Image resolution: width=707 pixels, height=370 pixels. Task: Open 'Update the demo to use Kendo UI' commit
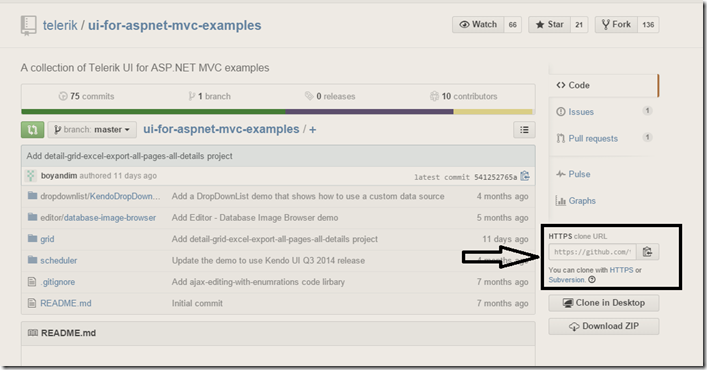pyautogui.click(x=268, y=260)
